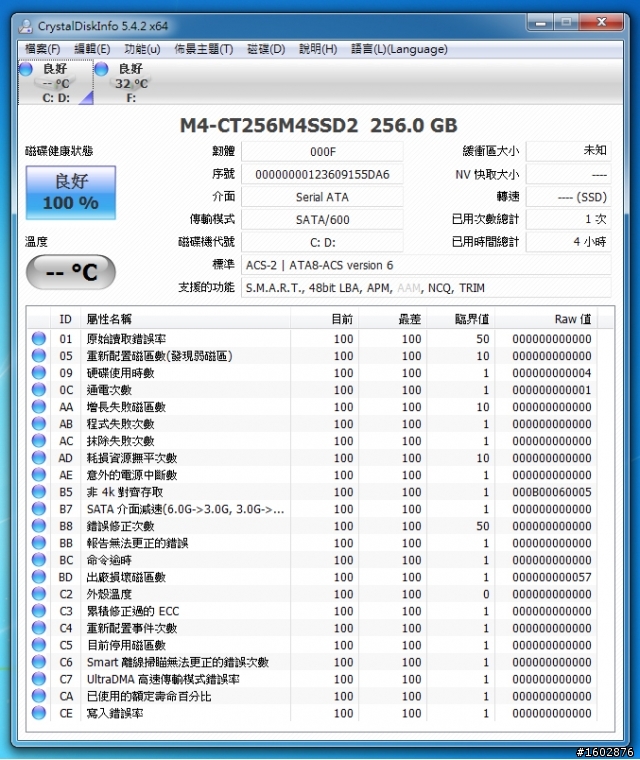The width and height of the screenshot is (640, 760).
Task: Open the 檔案(F) menu
Action: coord(42,49)
